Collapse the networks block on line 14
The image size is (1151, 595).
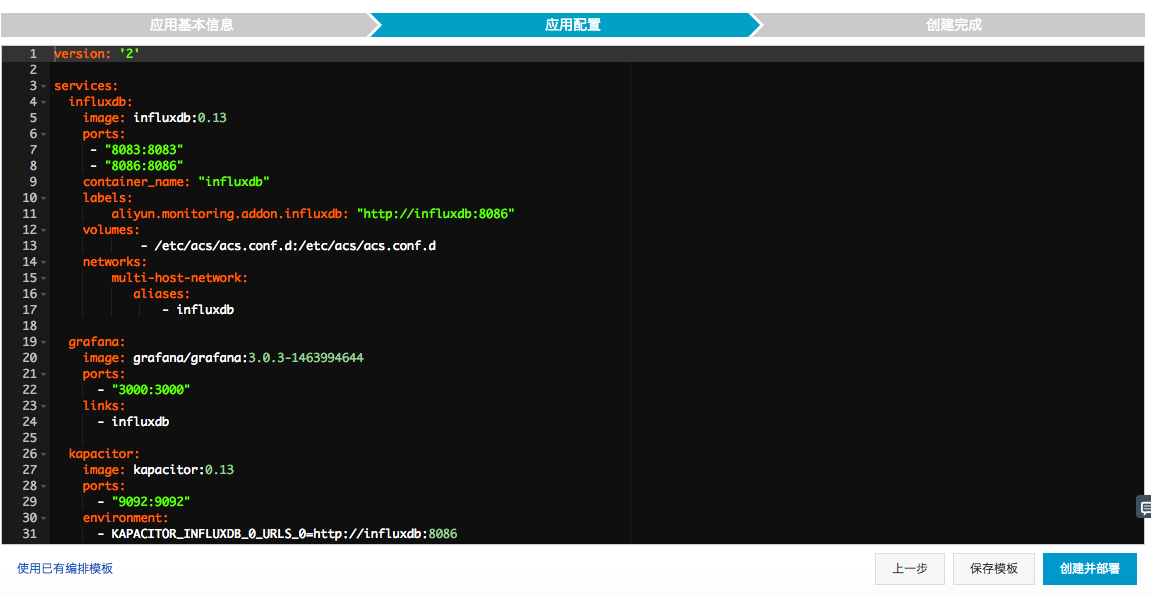pos(45,261)
